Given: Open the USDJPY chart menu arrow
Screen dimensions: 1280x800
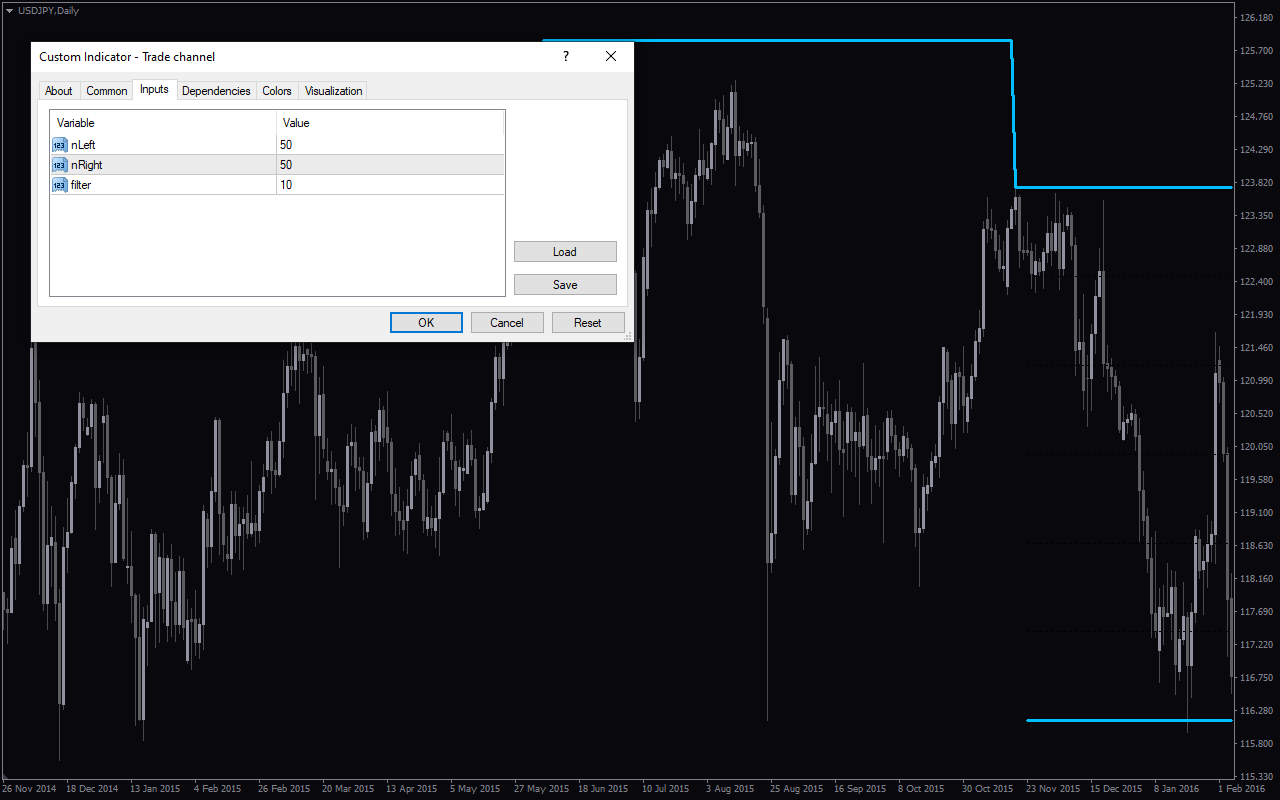Looking at the screenshot, I should pos(9,10).
